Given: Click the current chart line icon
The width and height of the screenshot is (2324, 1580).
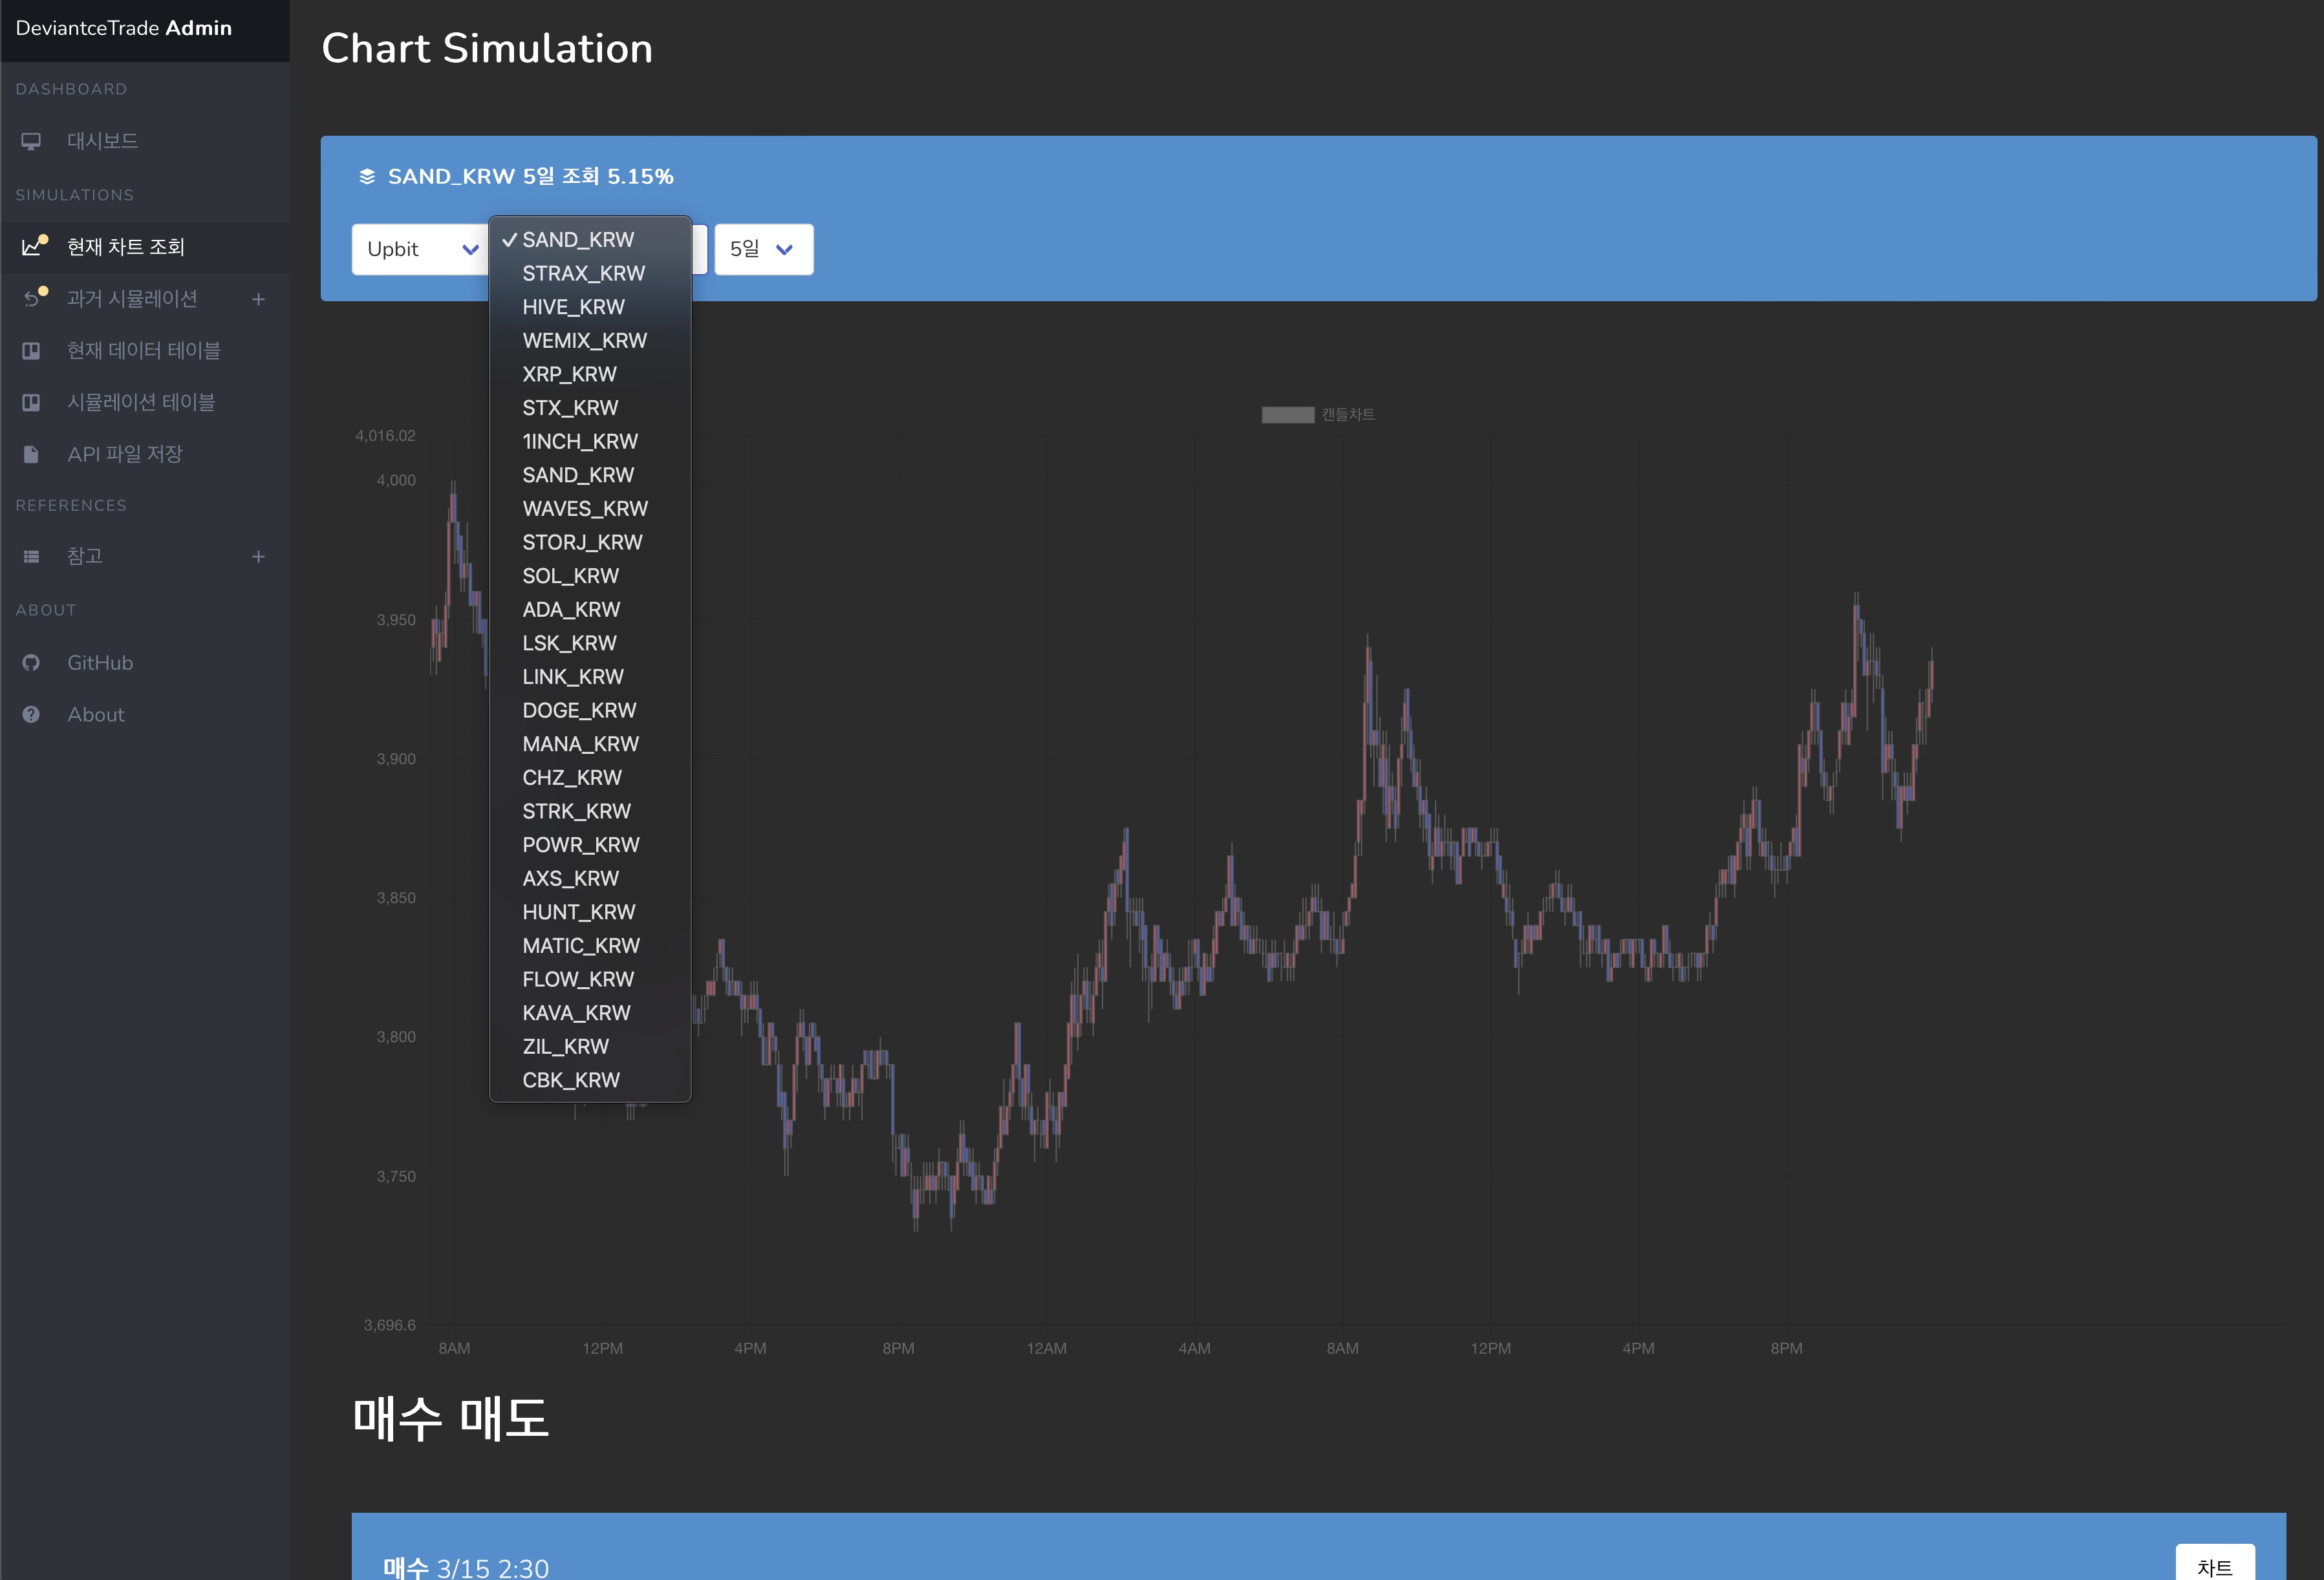Looking at the screenshot, I should click(x=32, y=247).
